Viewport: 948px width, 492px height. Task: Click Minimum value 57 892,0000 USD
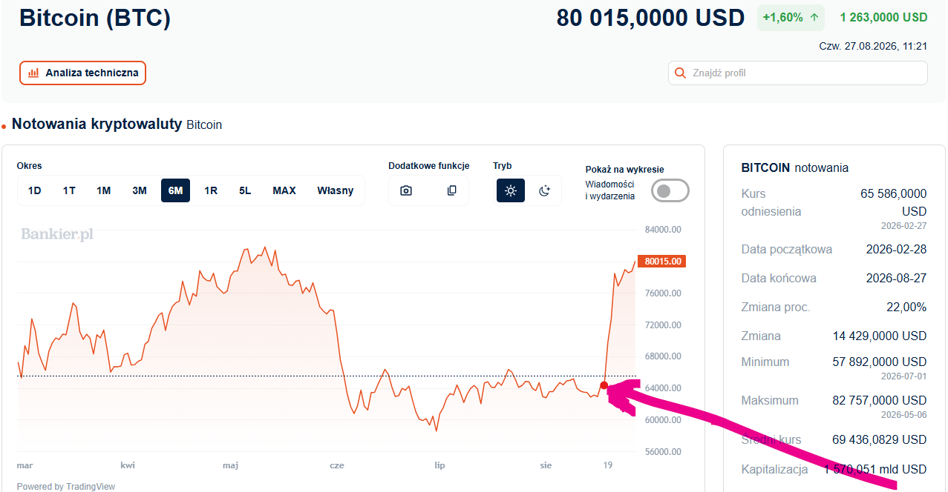(880, 362)
